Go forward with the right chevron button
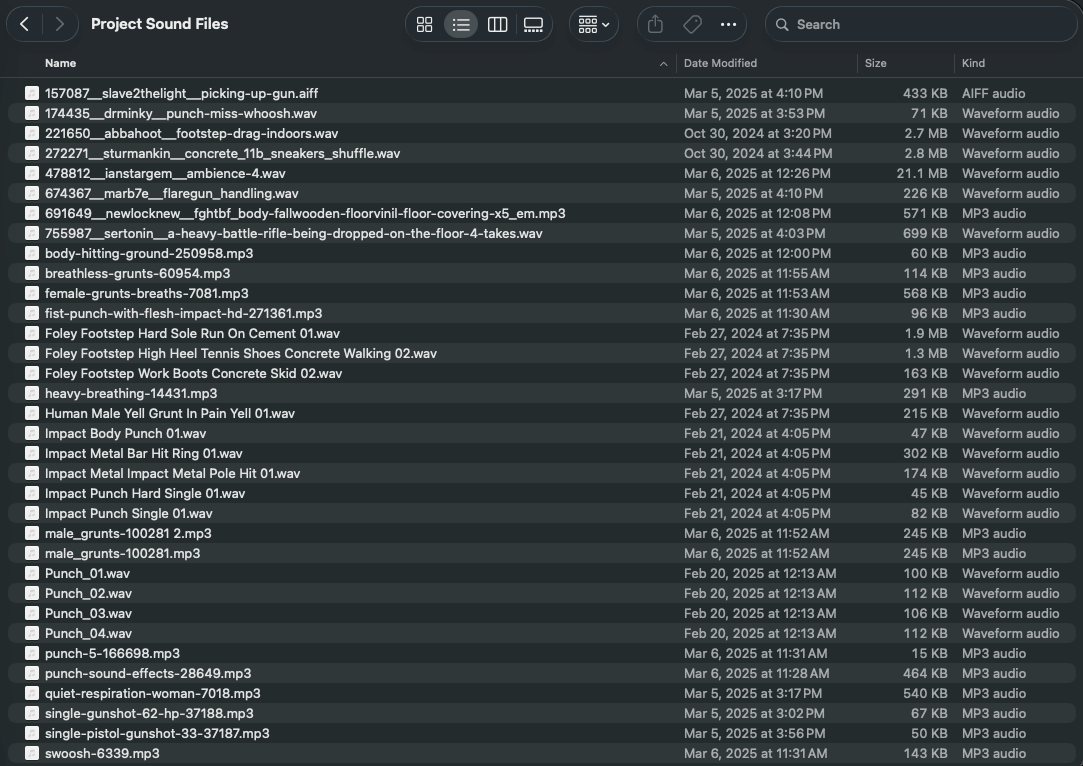The image size is (1083, 766). click(x=59, y=24)
